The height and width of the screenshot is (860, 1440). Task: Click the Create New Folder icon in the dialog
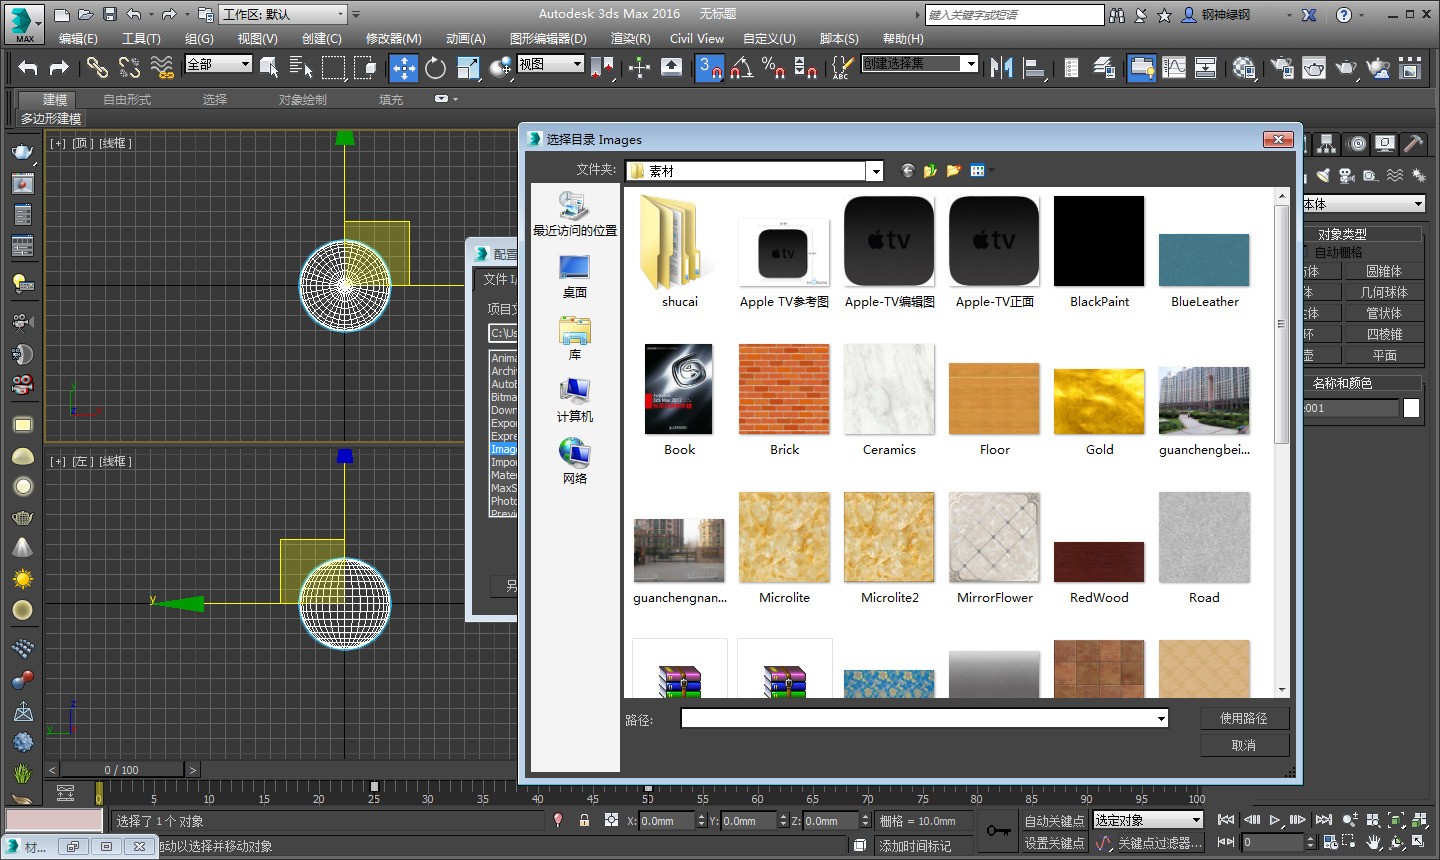coord(953,169)
